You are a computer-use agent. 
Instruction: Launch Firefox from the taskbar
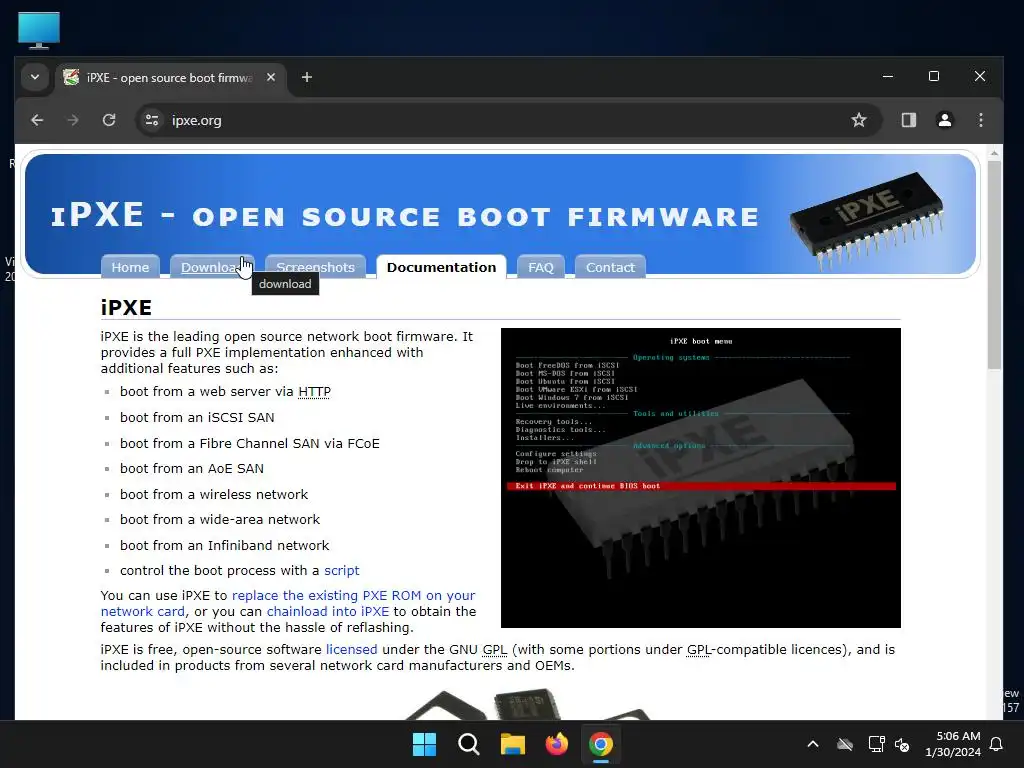point(556,744)
